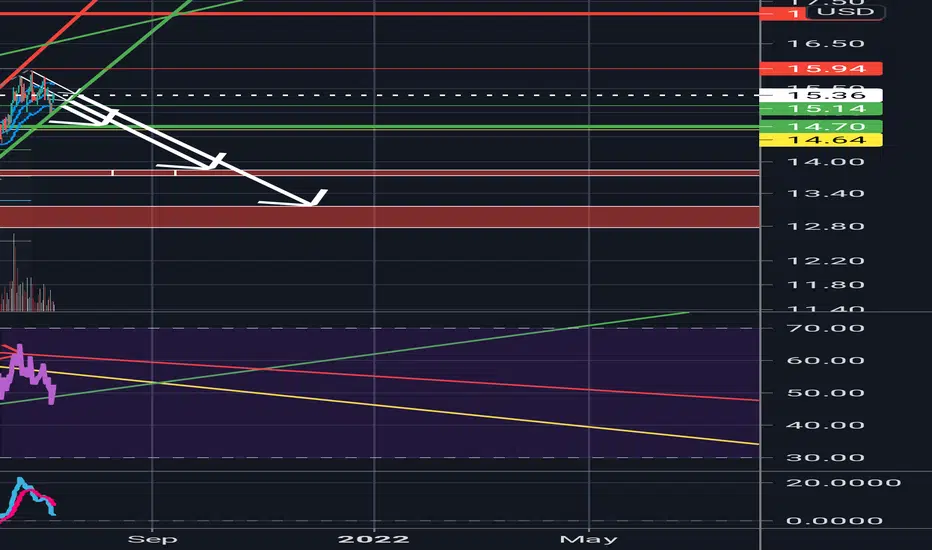The height and width of the screenshot is (550, 932).
Task: Select the thick red horizontal line at top
Action: click(x=380, y=13)
